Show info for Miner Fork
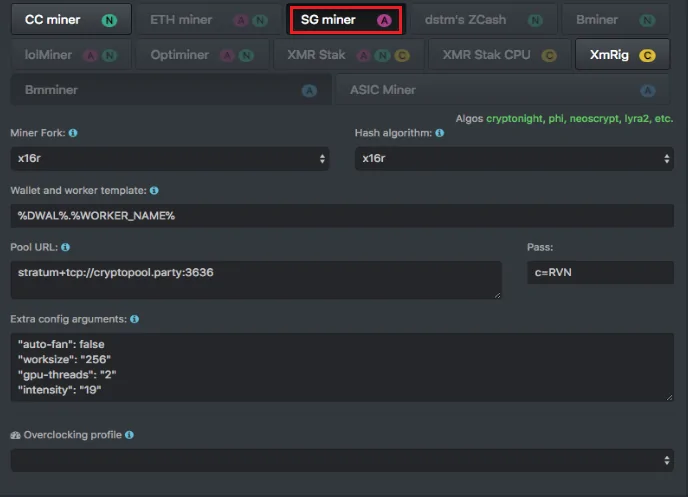Screen dimensions: 688x497 pyautogui.click(x=73, y=132)
